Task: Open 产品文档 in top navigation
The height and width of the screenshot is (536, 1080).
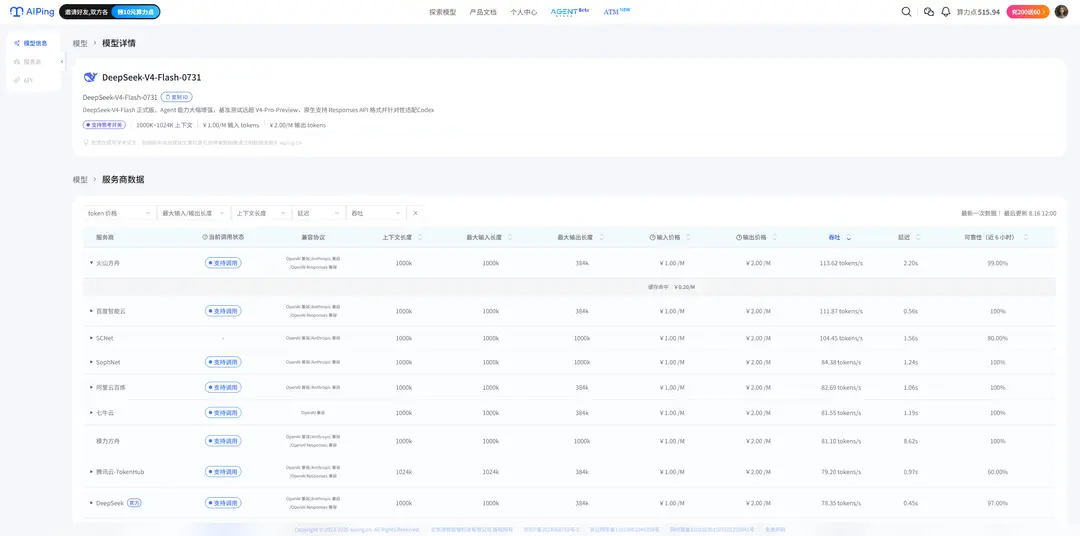Action: coord(483,12)
